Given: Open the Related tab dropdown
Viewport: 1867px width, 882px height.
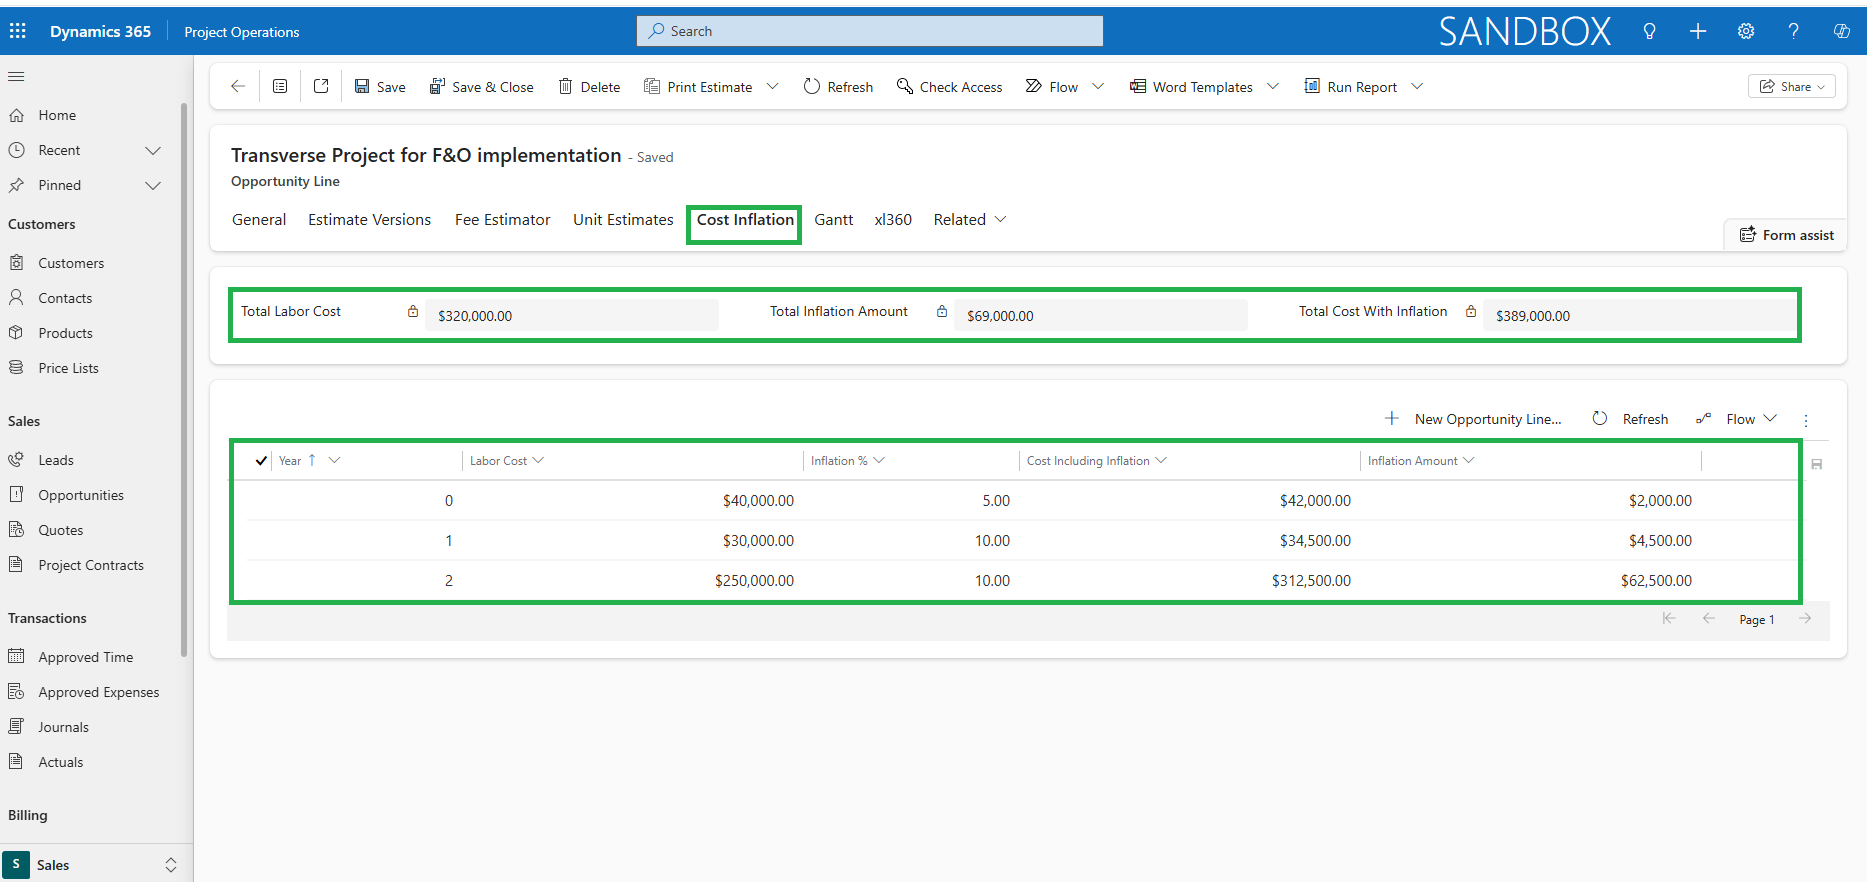Looking at the screenshot, I should pyautogui.click(x=969, y=220).
